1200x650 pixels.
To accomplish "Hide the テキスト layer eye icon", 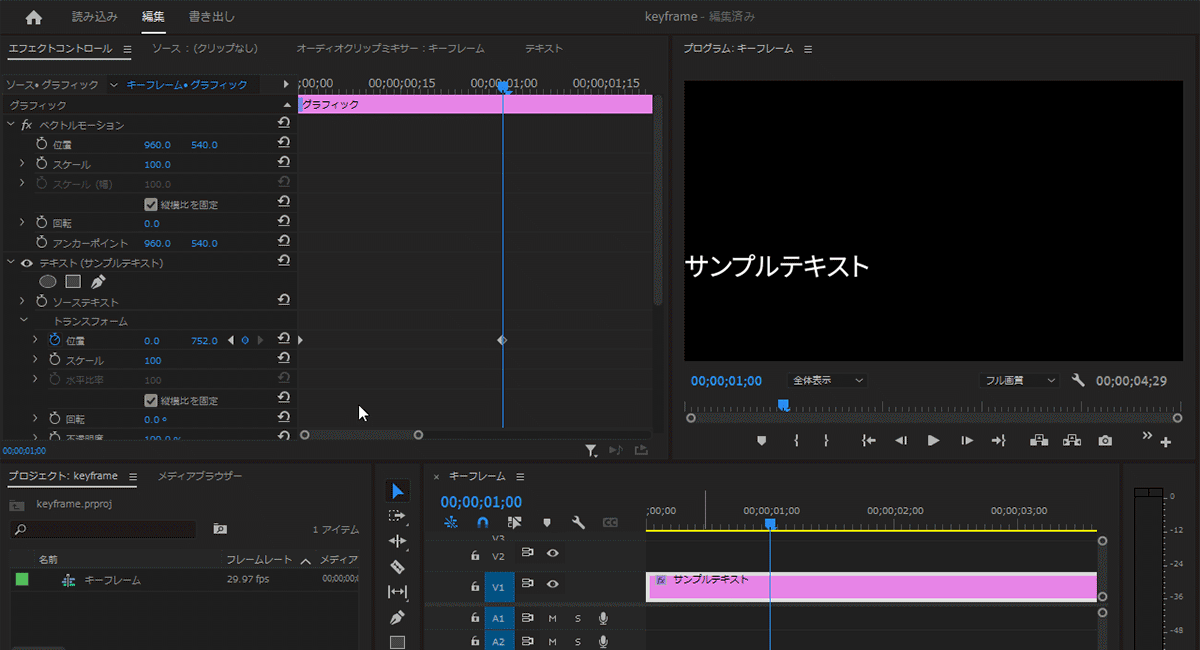I will 27,263.
